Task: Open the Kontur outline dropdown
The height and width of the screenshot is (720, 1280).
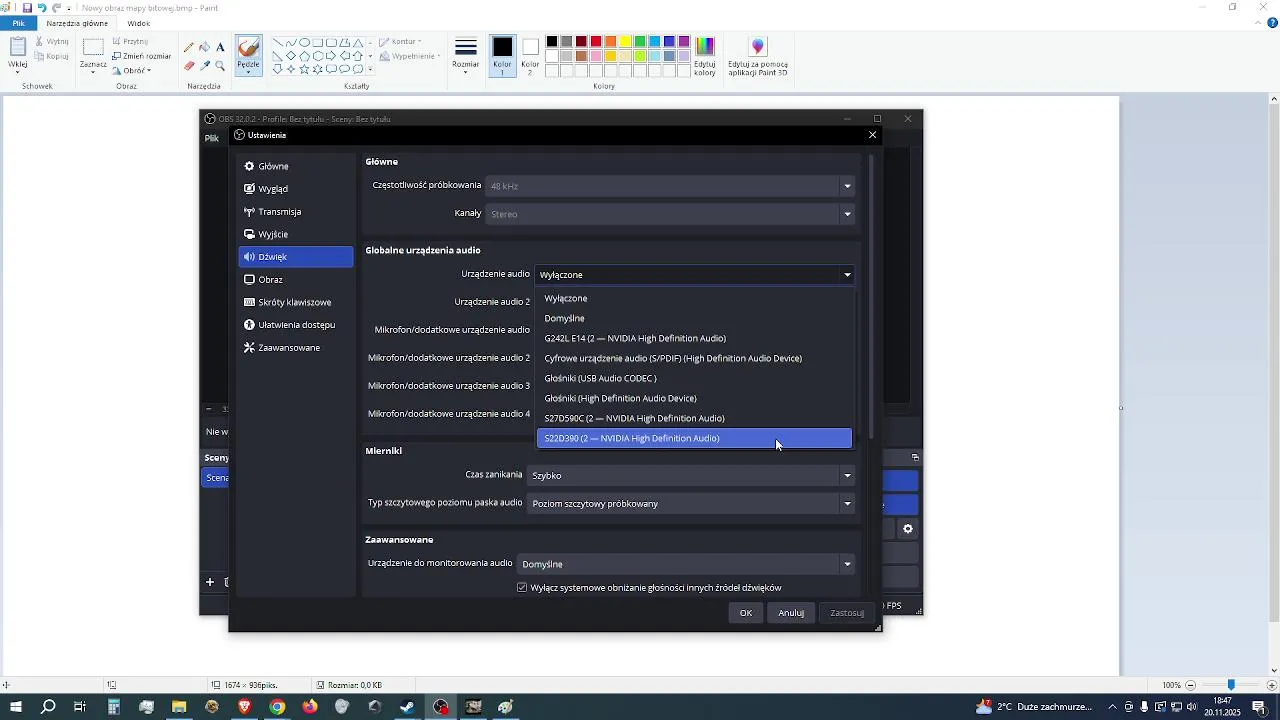Action: coord(400,42)
